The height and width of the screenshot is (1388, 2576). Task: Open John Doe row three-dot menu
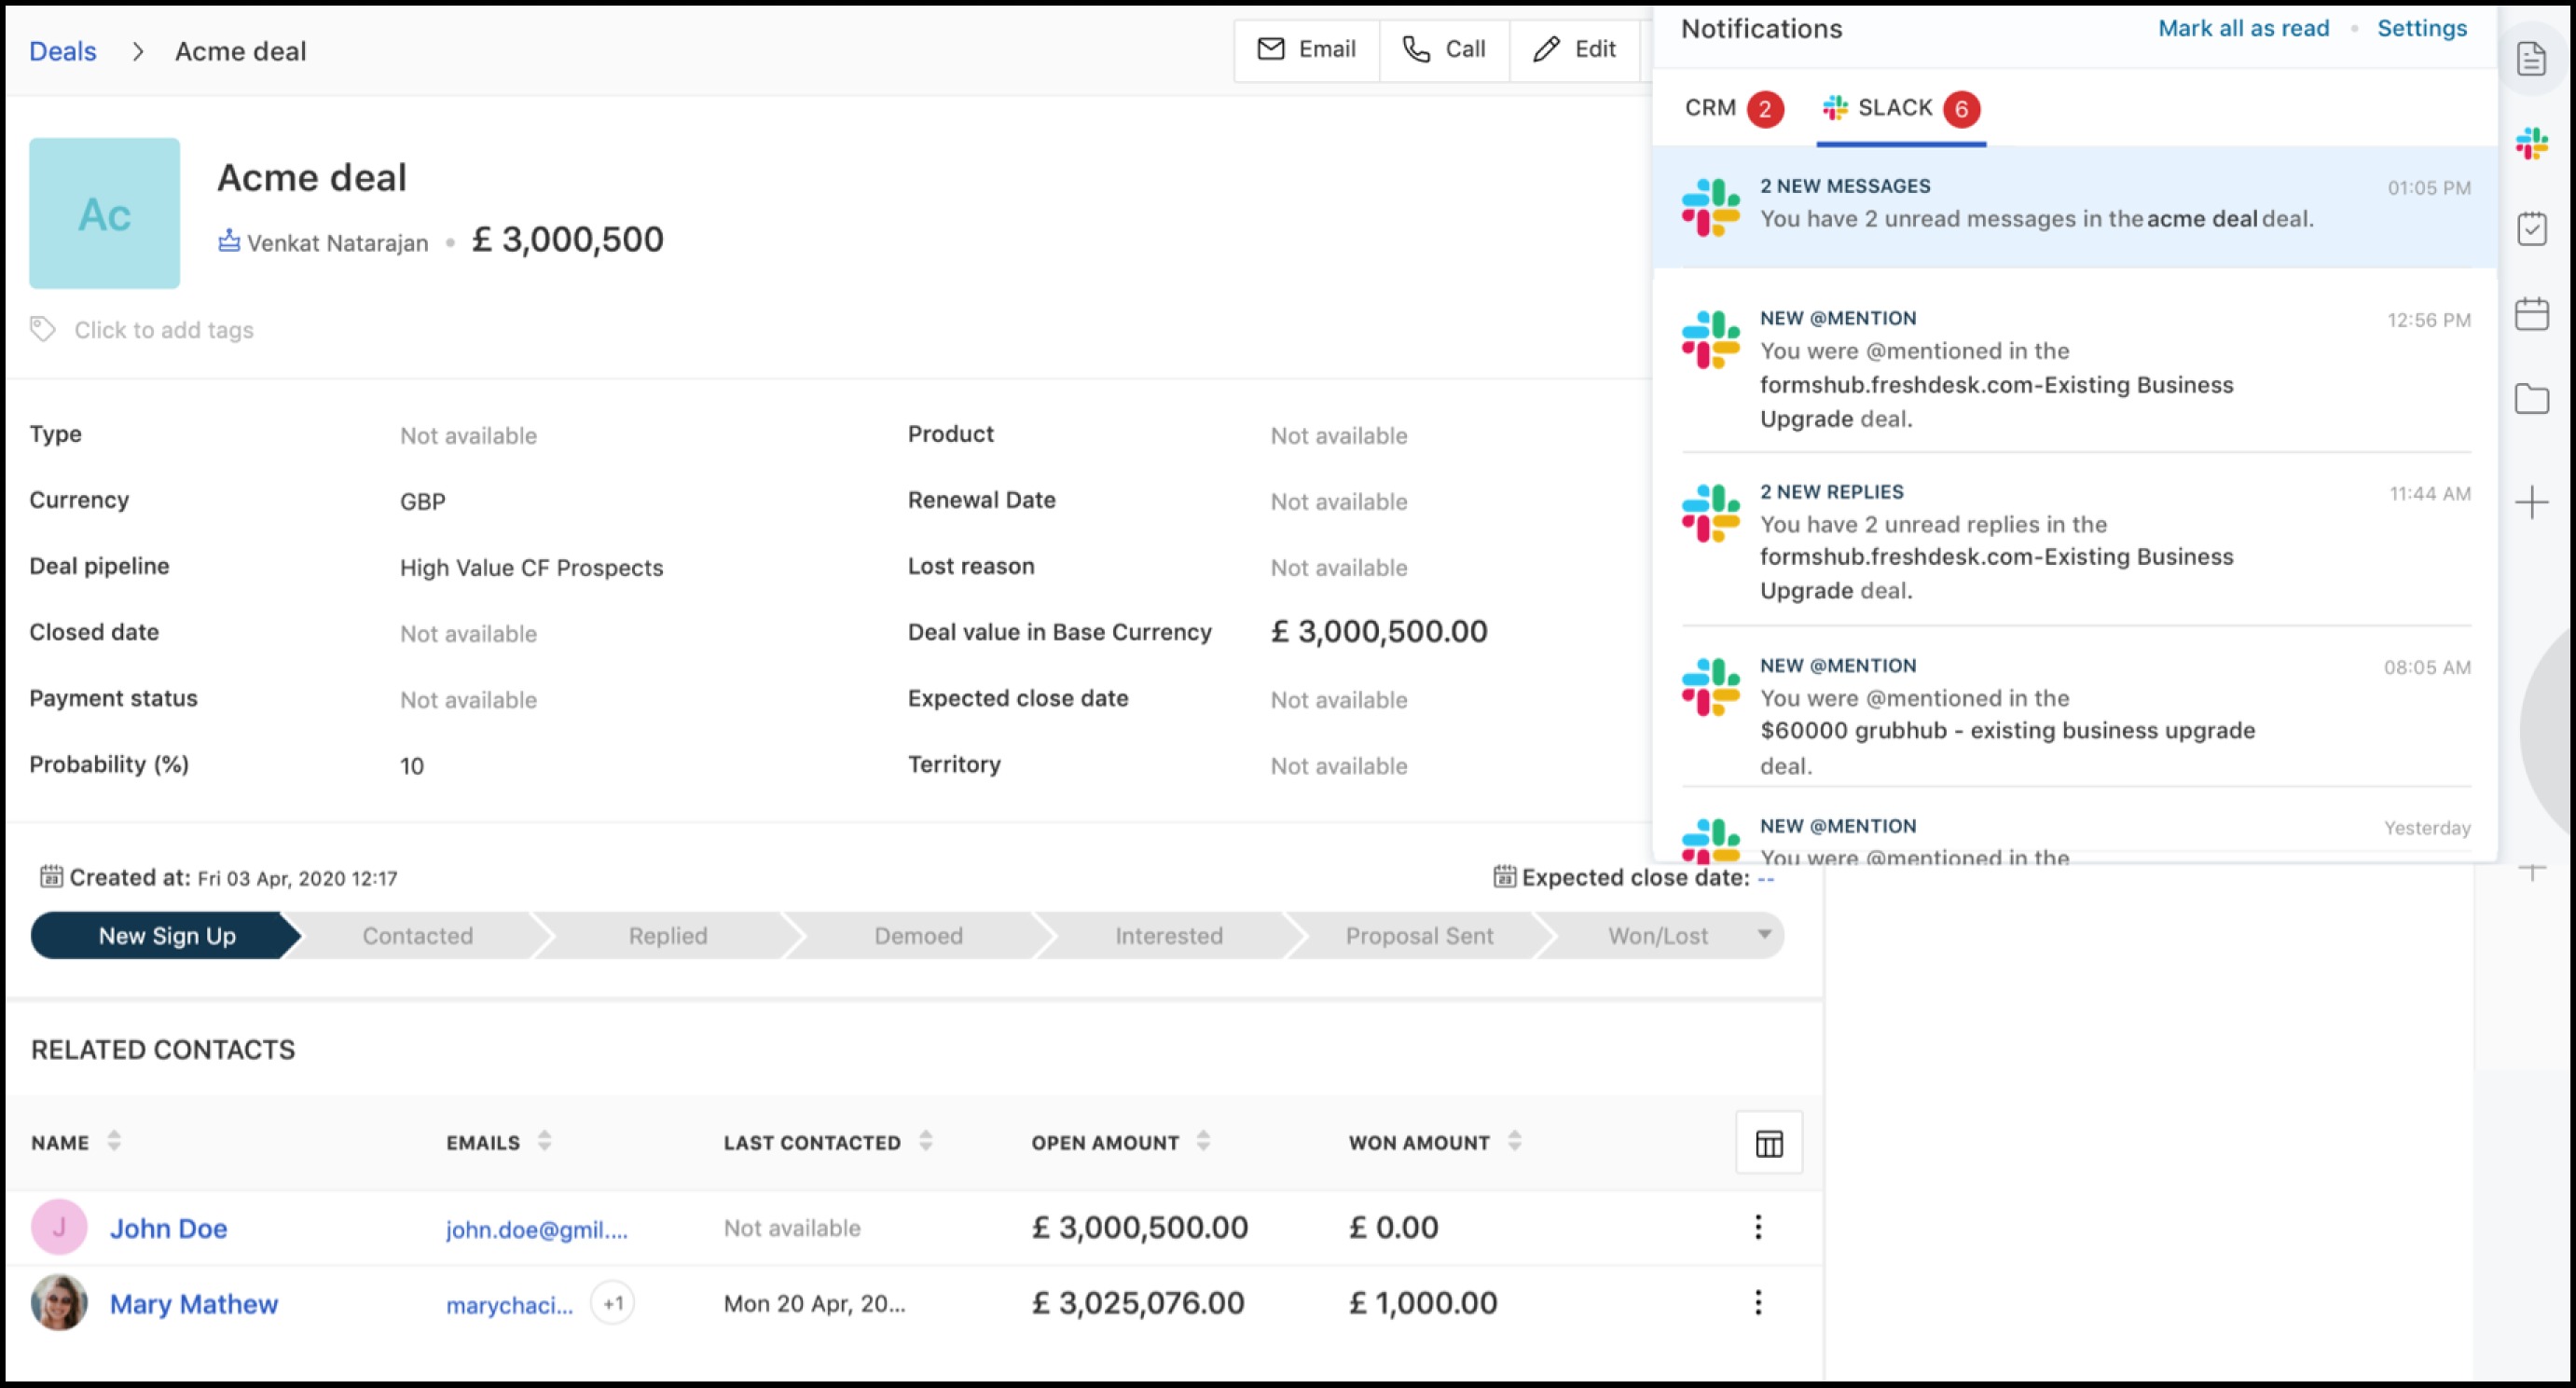tap(1758, 1227)
